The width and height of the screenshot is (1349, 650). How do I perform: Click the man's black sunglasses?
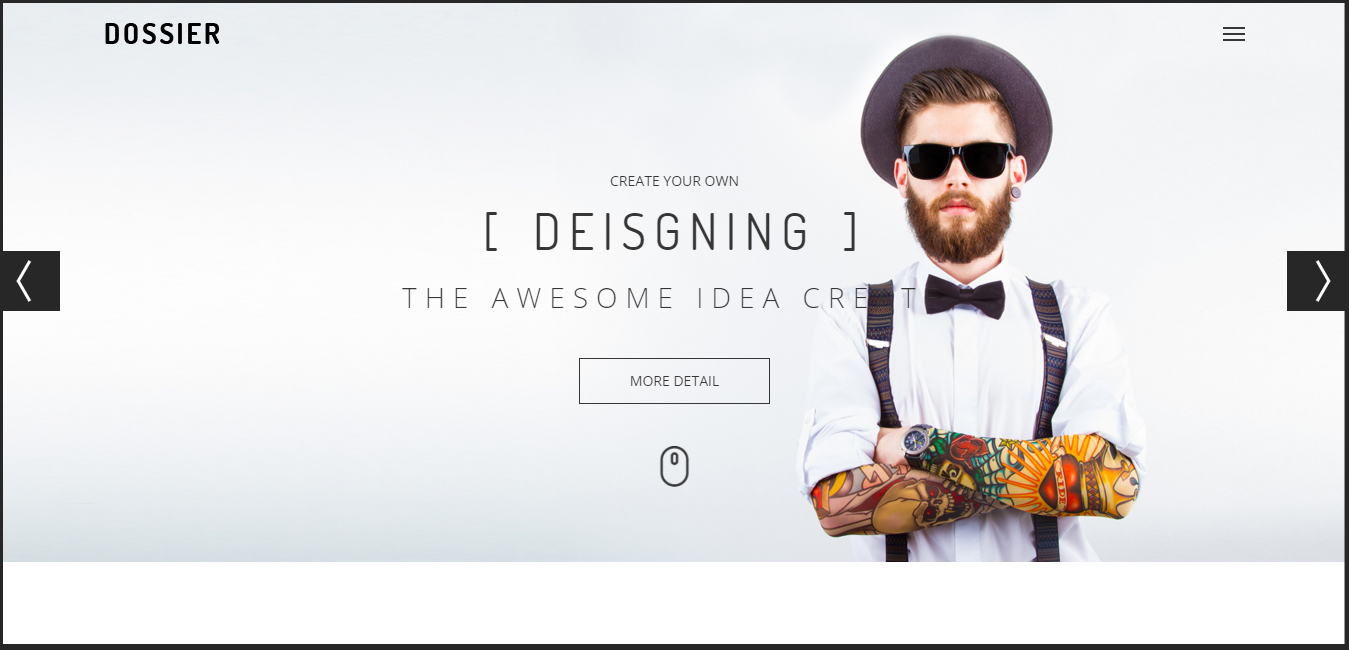pyautogui.click(x=958, y=160)
